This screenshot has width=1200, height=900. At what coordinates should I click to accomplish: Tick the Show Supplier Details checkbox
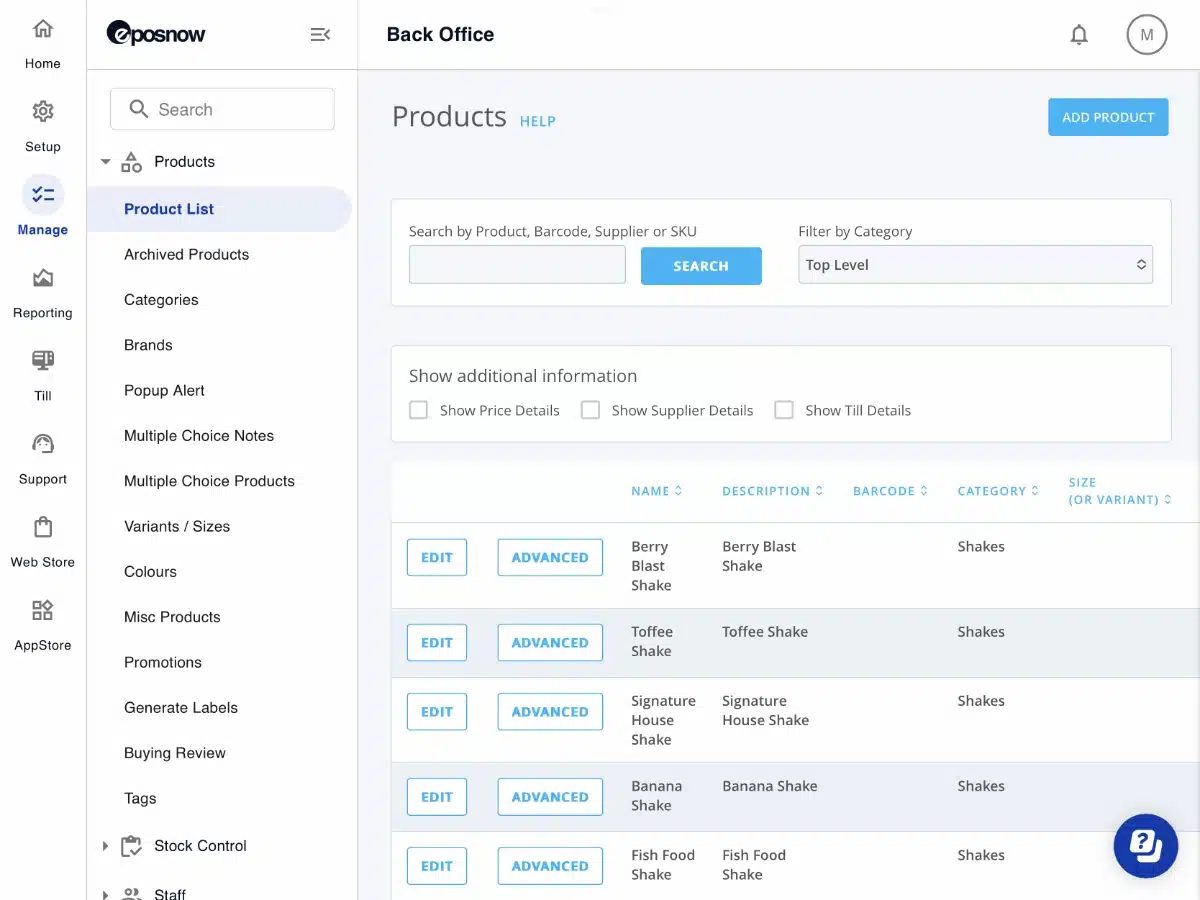(x=591, y=410)
